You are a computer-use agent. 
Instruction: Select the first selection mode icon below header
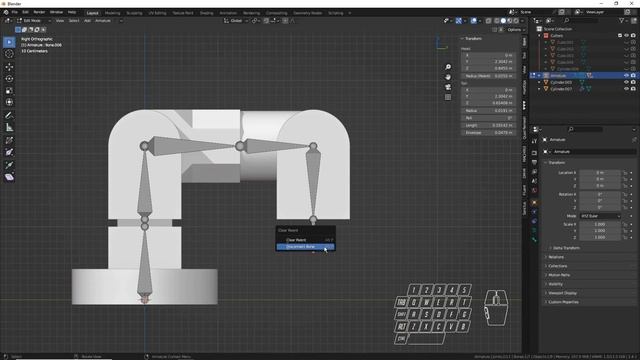(x=18, y=29)
